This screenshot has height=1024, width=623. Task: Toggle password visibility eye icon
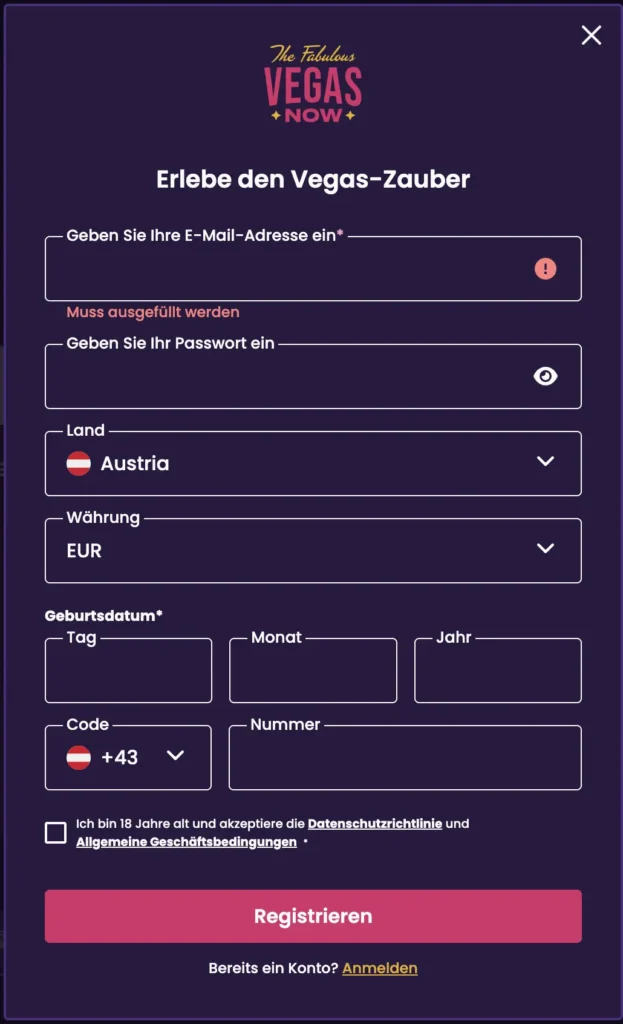pyautogui.click(x=545, y=376)
